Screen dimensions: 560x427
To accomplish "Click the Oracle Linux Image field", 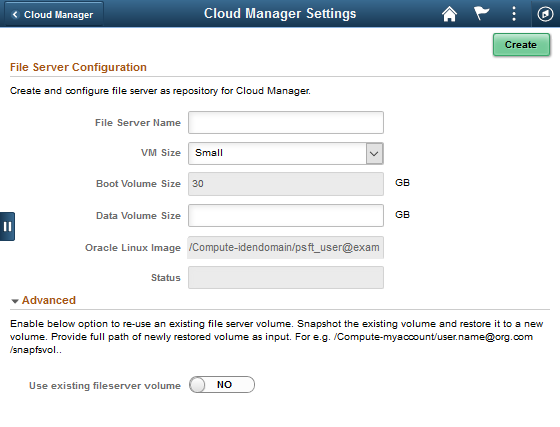I will [x=286, y=247].
